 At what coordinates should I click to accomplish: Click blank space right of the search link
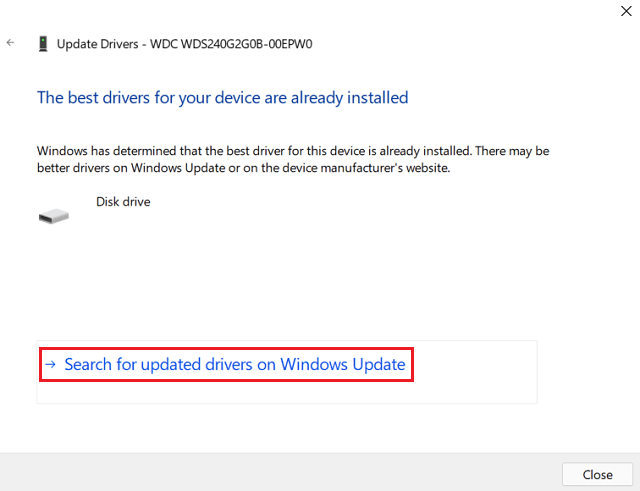pos(475,365)
